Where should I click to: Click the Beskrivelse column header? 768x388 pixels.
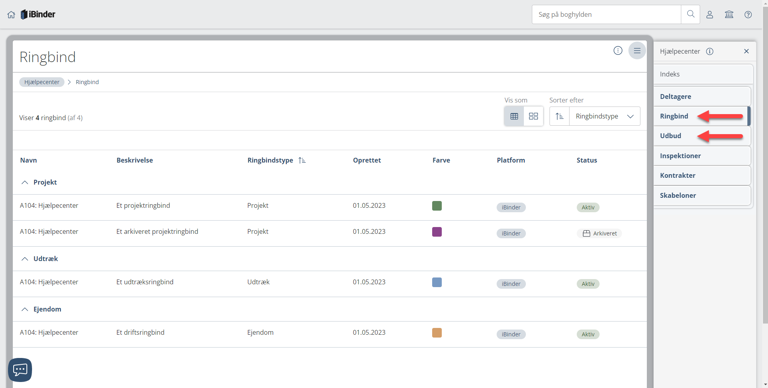coord(135,160)
